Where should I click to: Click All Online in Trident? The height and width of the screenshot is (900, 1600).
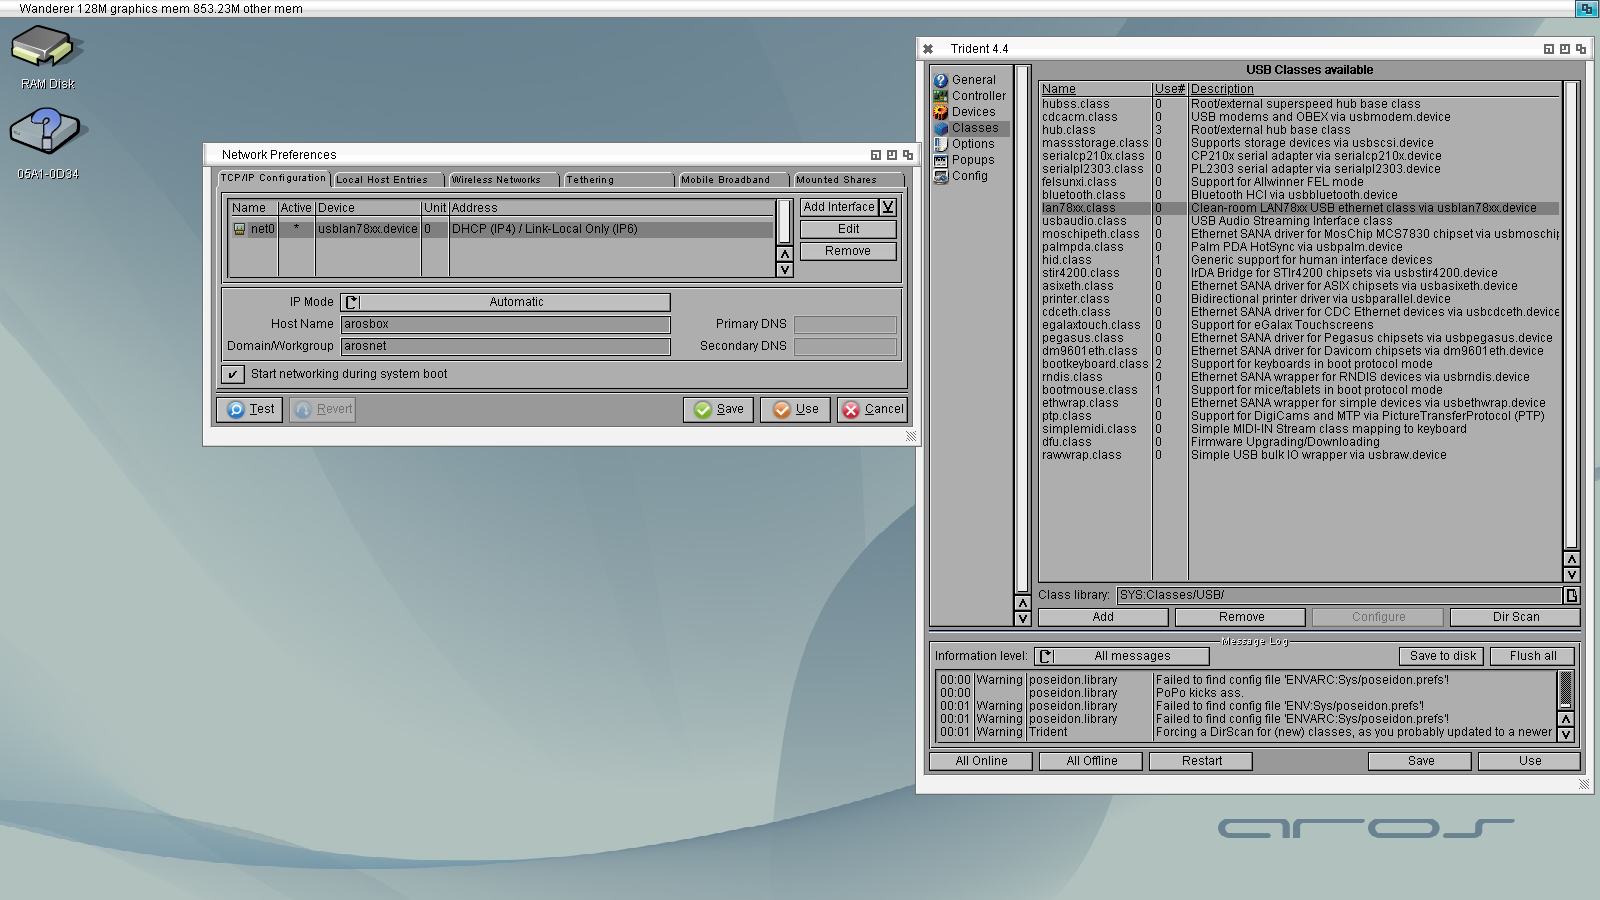981,761
